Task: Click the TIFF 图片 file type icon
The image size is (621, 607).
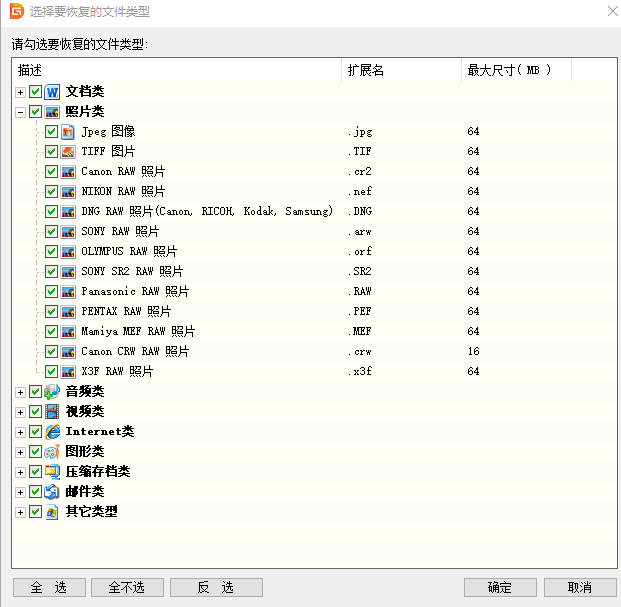Action: click(x=68, y=152)
